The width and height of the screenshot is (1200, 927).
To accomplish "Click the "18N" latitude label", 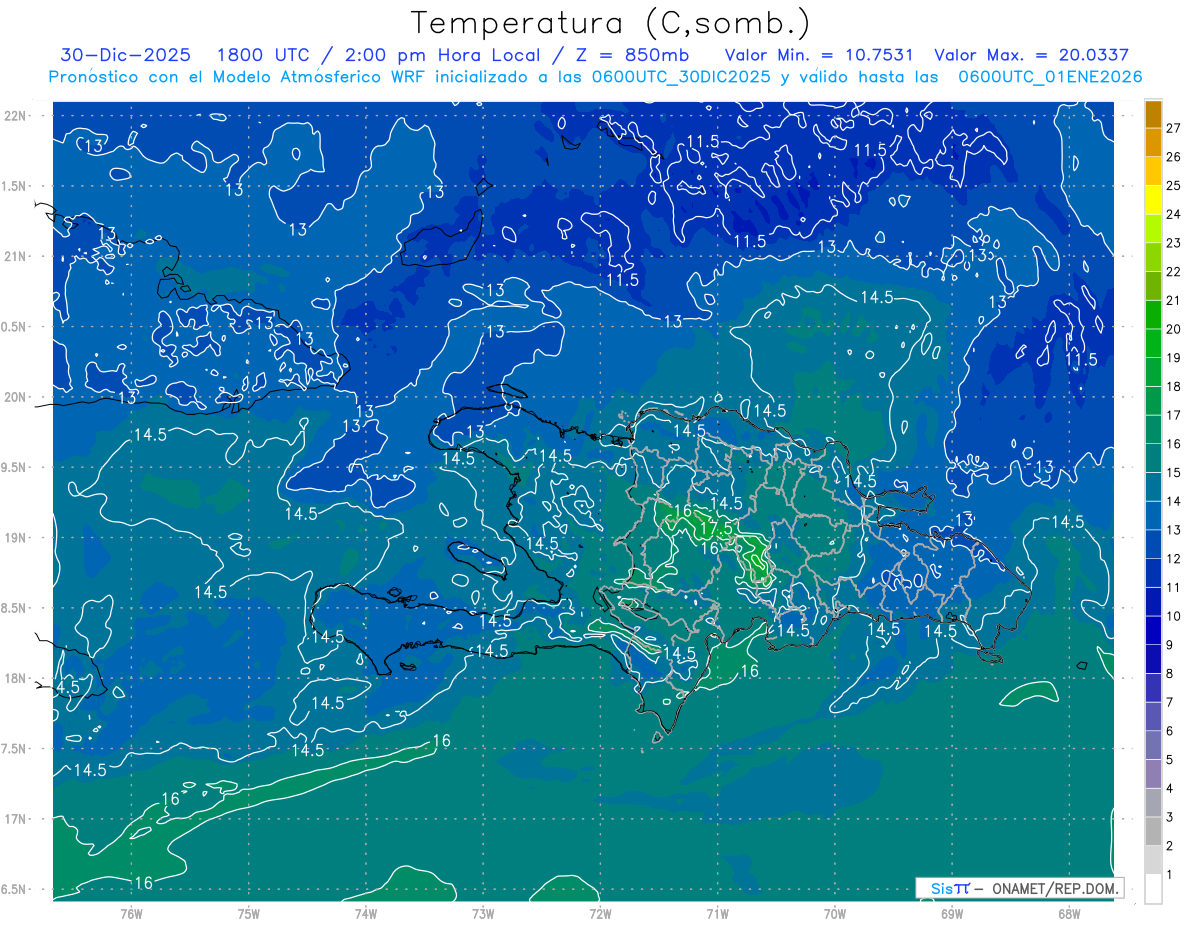I will click(x=16, y=678).
